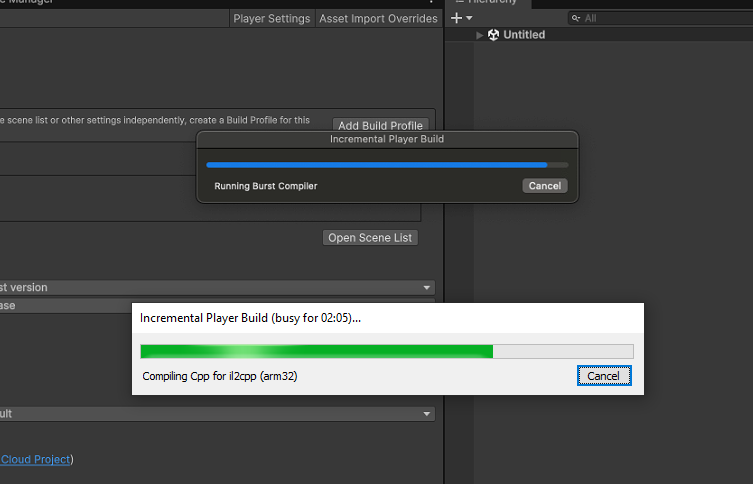Open the dropdown ending in 'ult'

point(218,414)
